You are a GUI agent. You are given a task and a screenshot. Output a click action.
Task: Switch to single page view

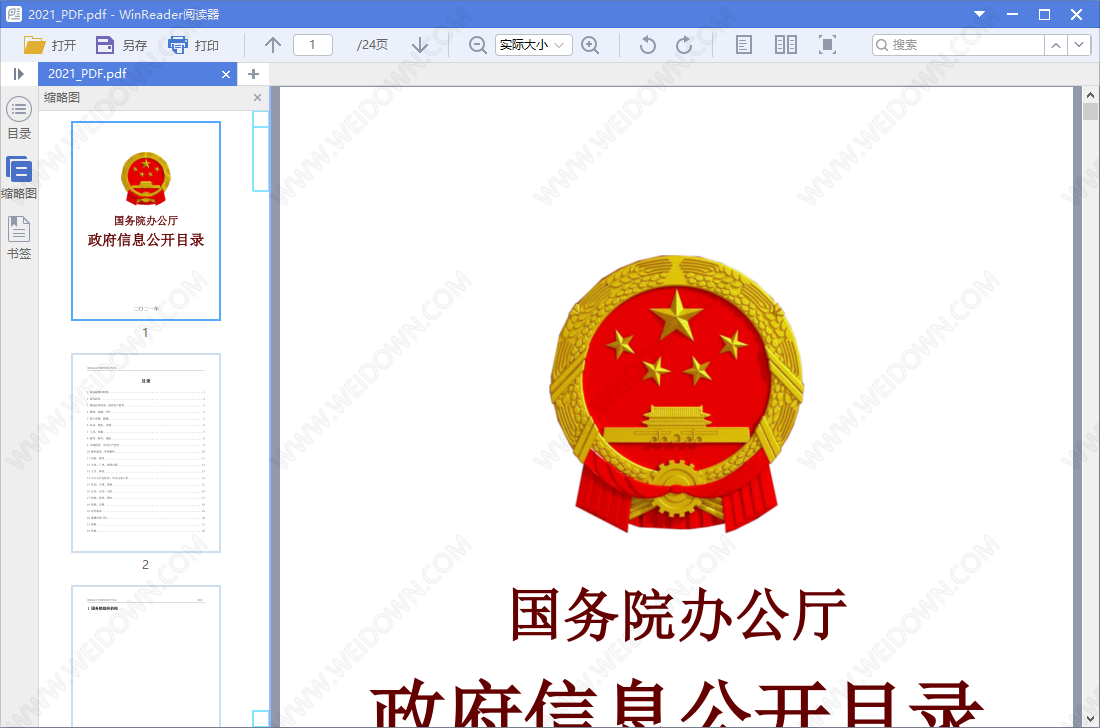point(744,45)
